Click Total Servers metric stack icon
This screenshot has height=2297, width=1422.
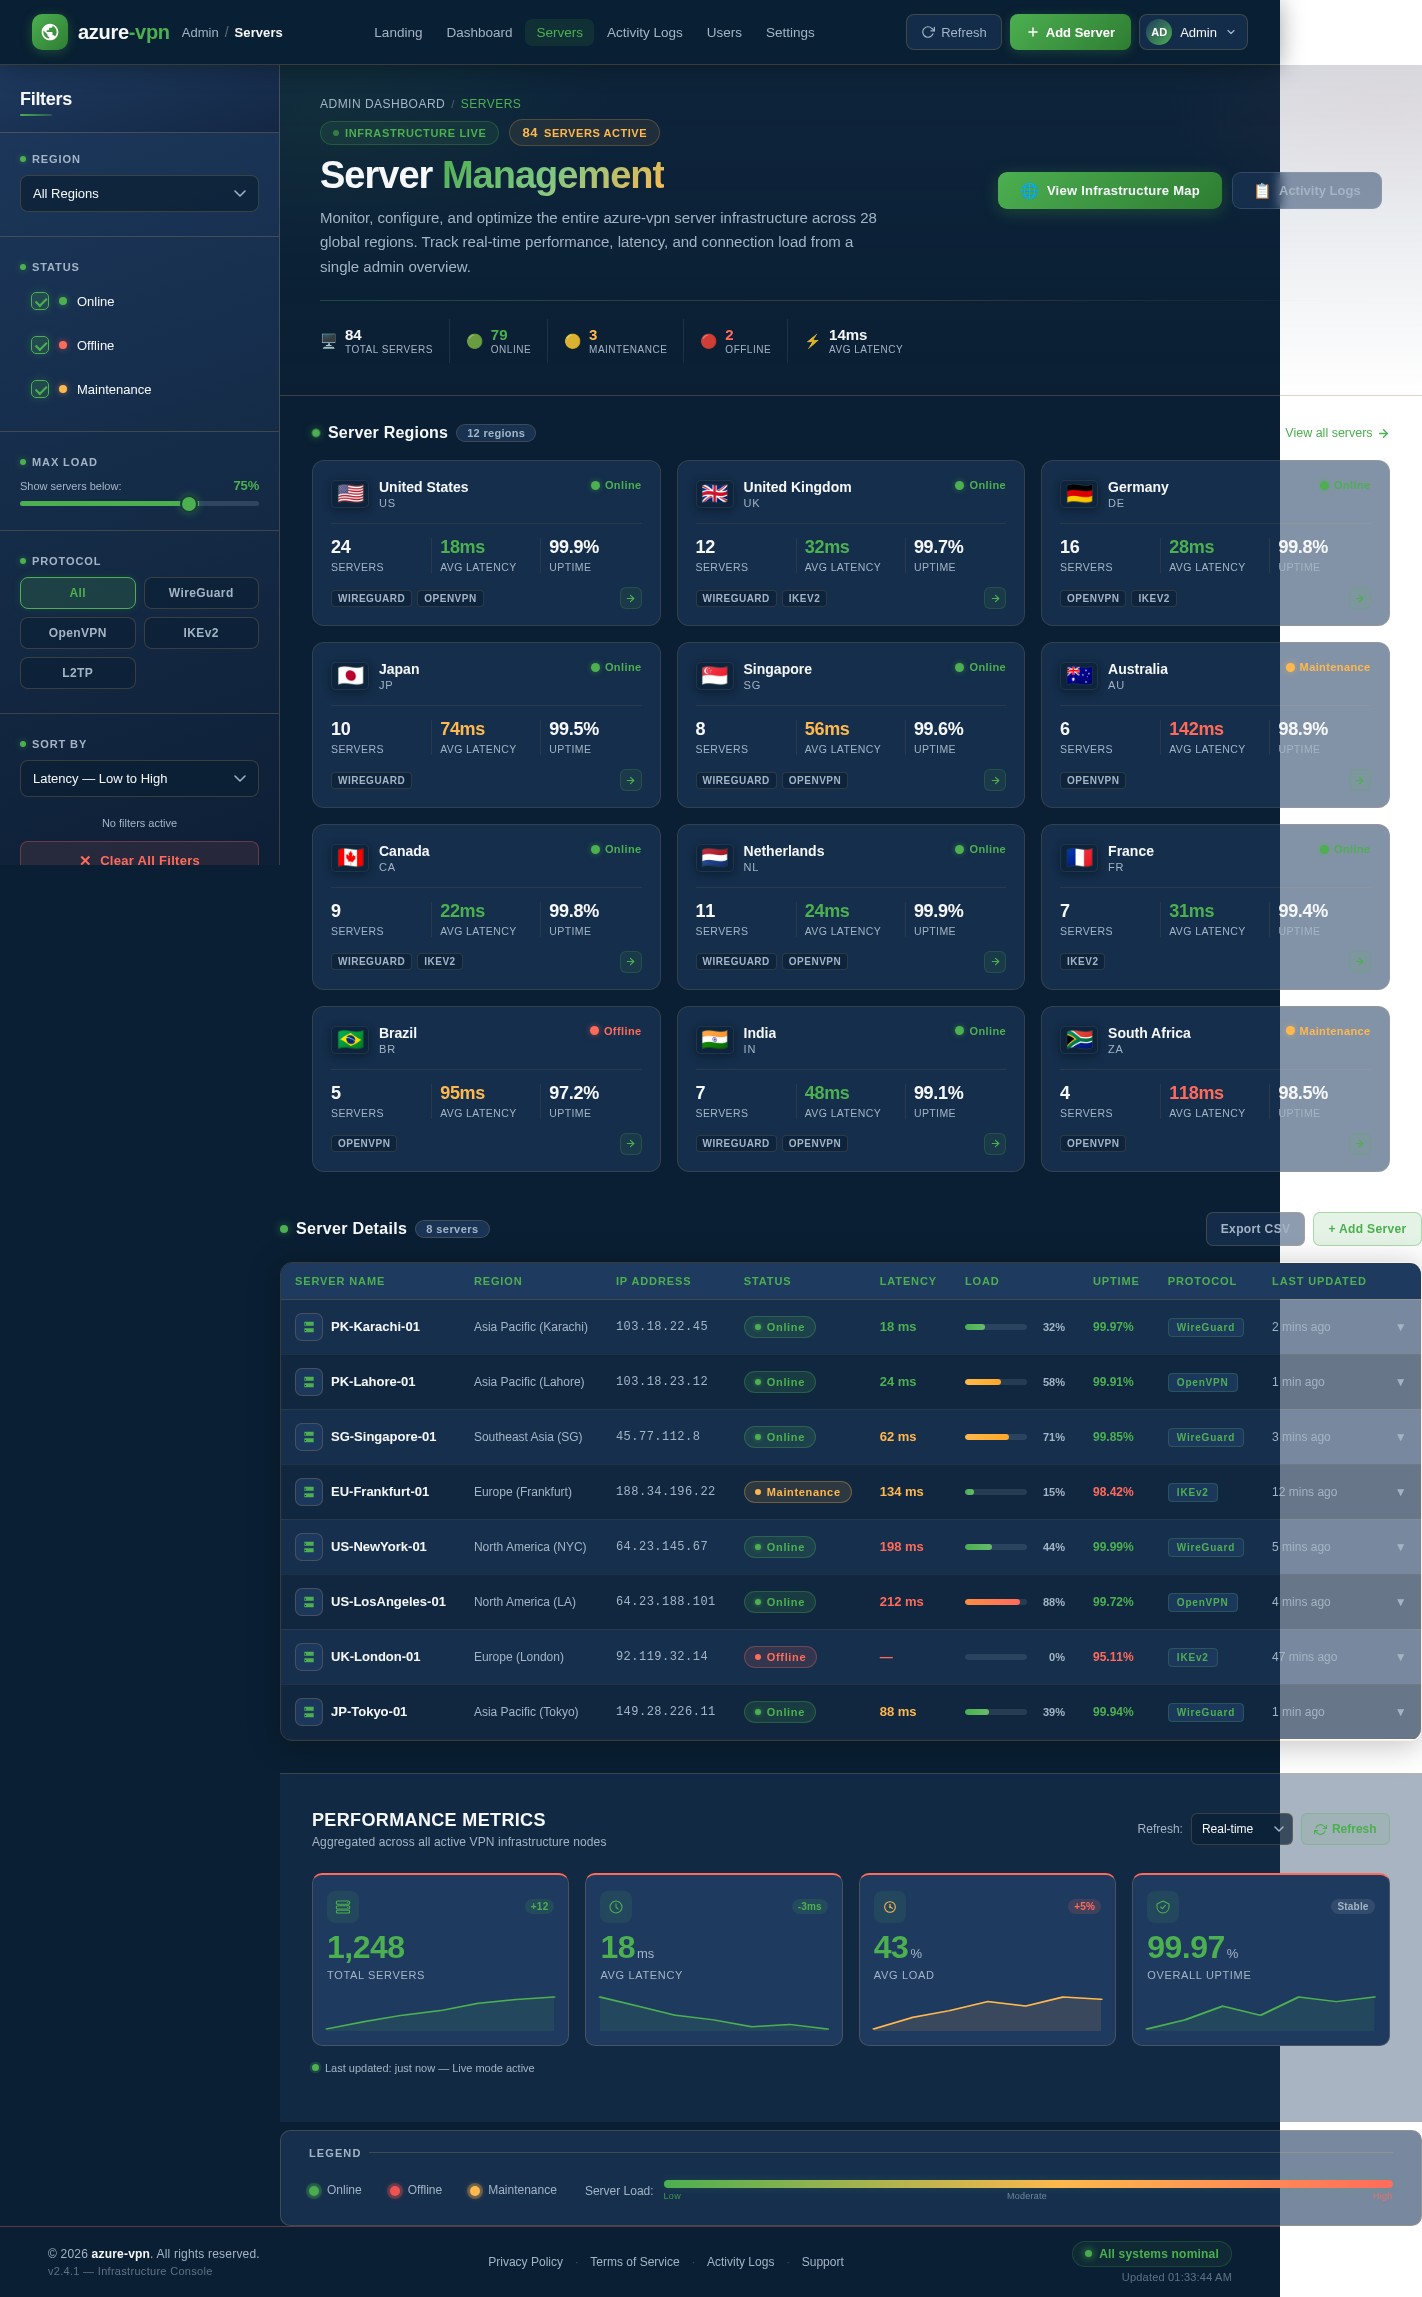(x=343, y=1907)
